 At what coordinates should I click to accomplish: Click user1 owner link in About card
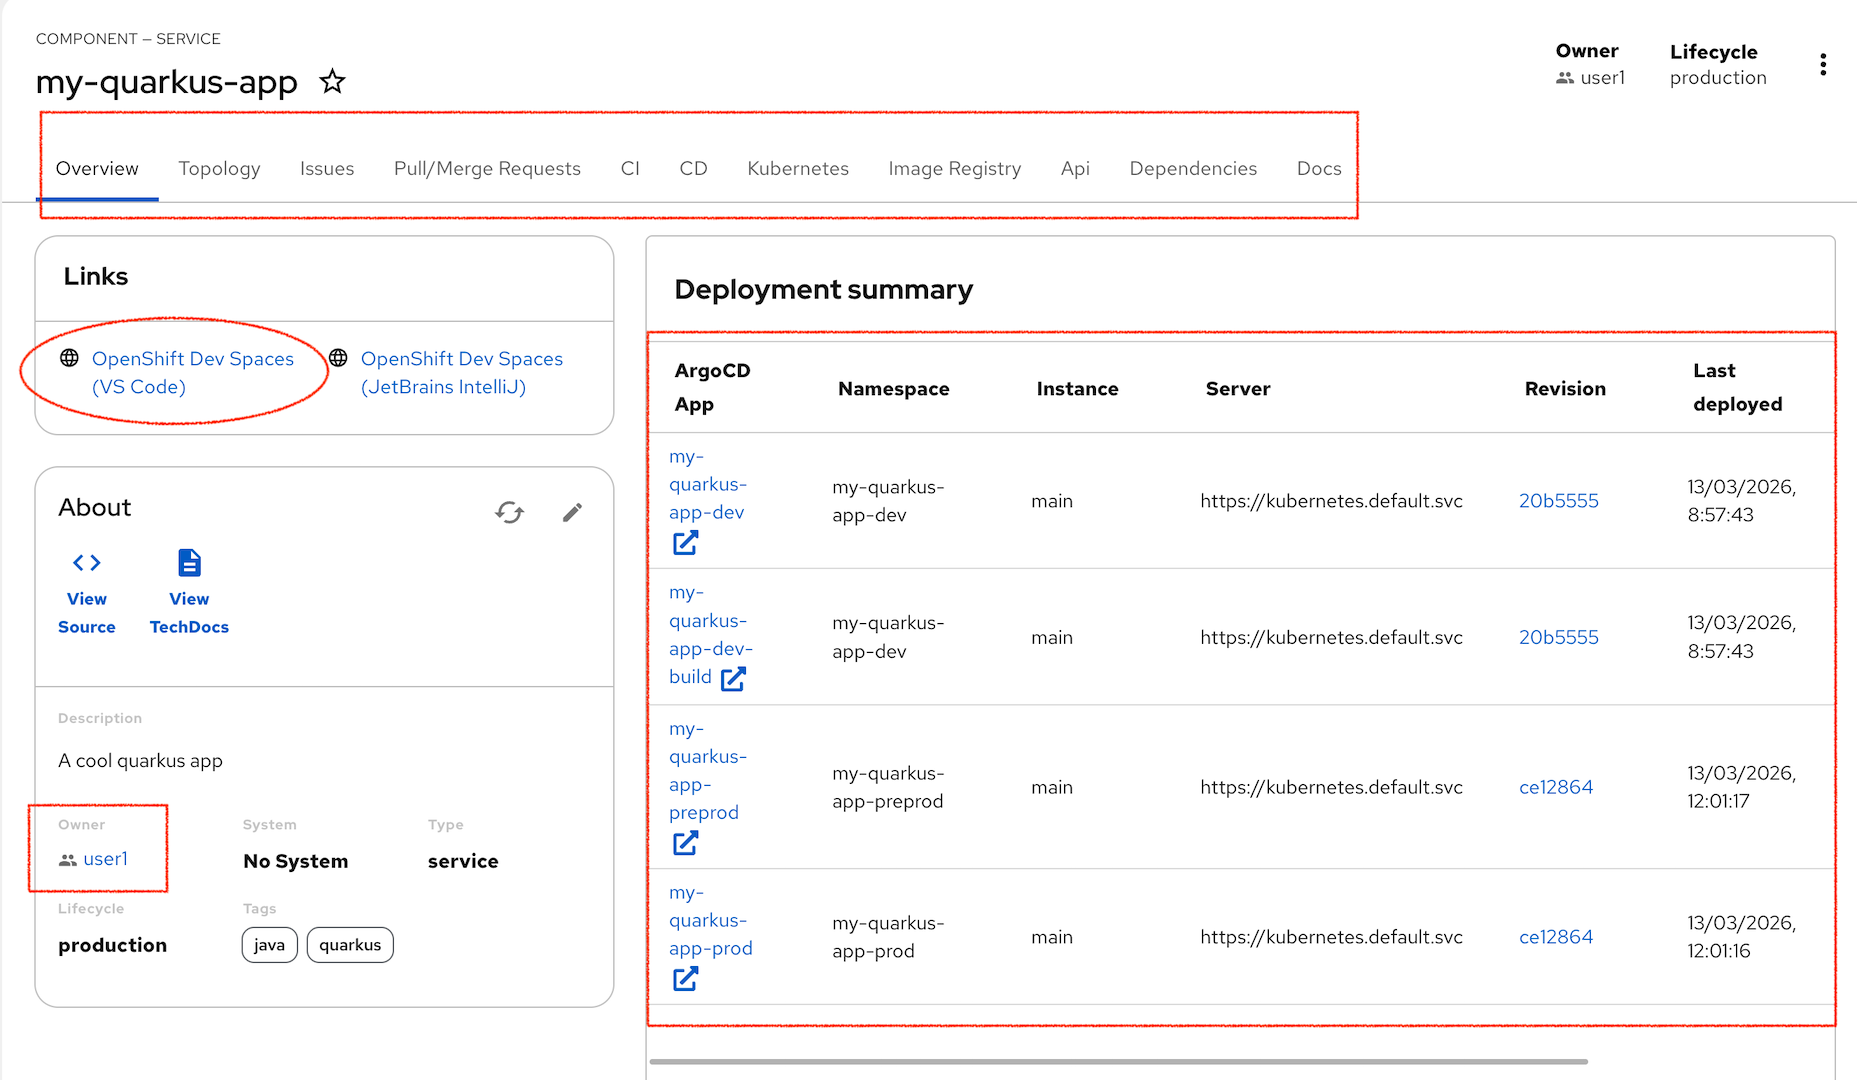pos(105,859)
